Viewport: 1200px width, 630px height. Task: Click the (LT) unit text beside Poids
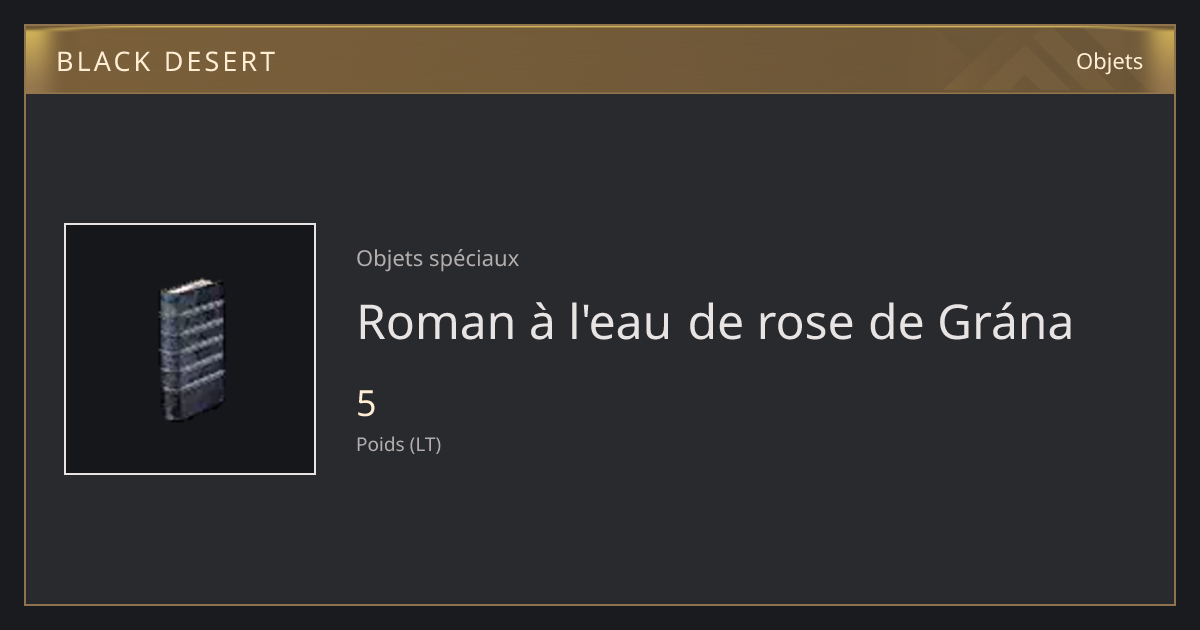click(426, 444)
